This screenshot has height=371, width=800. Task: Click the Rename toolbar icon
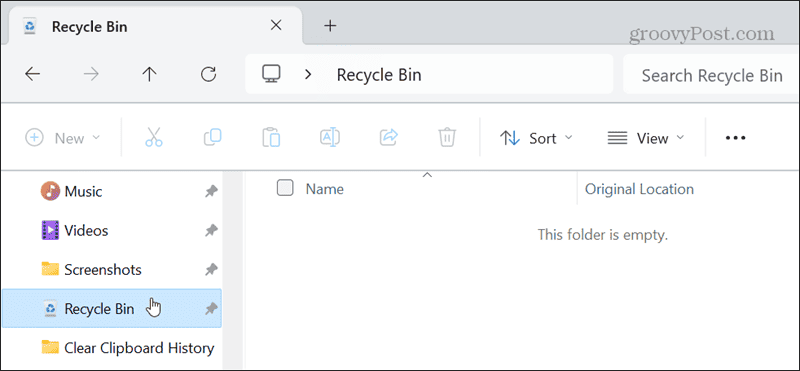[x=330, y=138]
